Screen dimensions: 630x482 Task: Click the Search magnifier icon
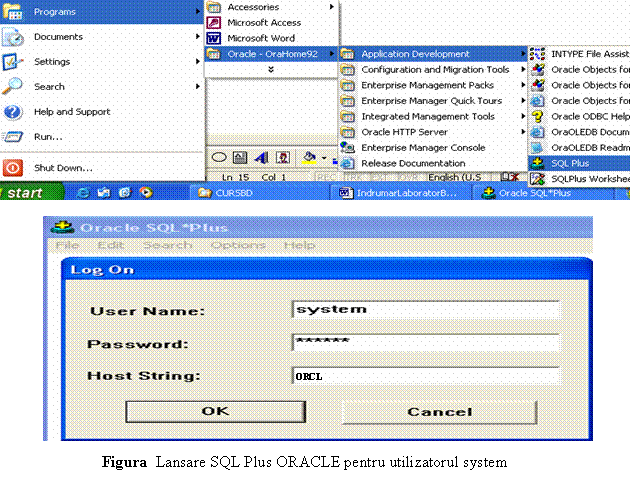point(12,86)
